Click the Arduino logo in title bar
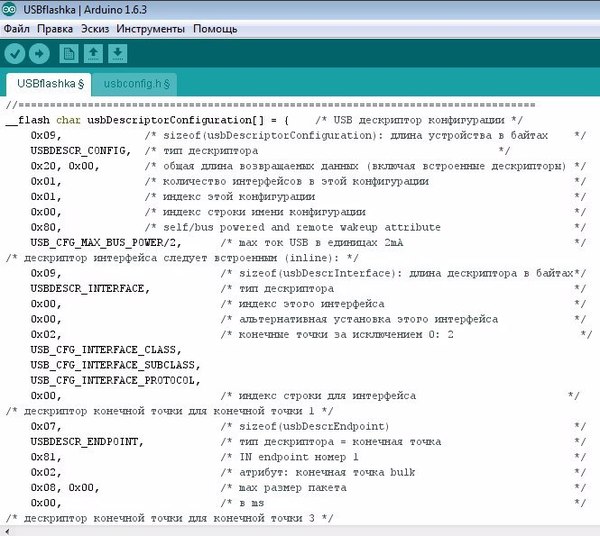 tap(10, 9)
